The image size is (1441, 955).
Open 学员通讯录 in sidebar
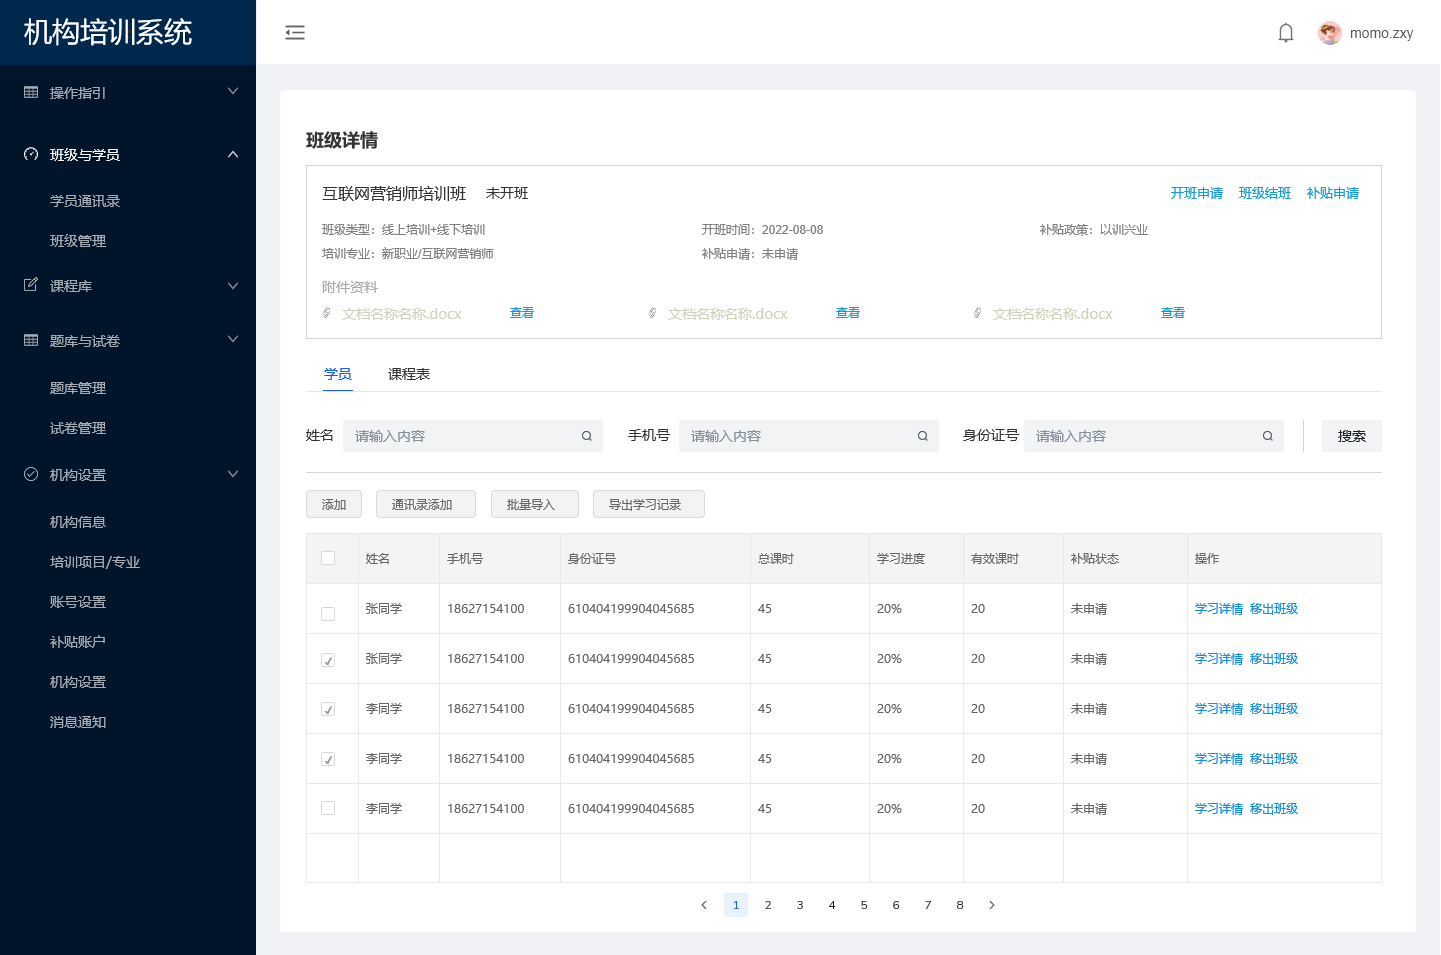pos(85,201)
